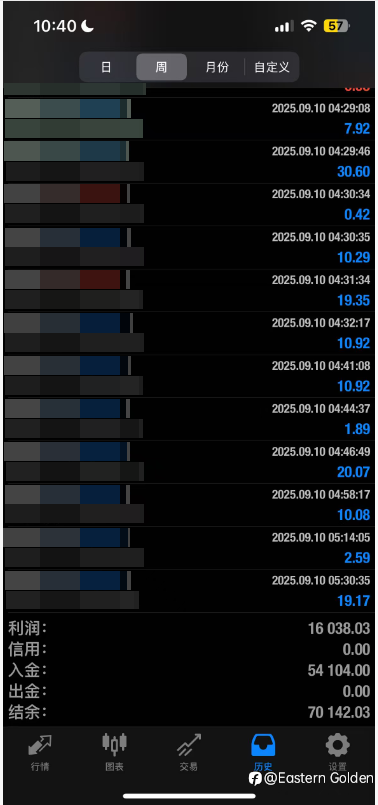
Task: Tap the 入金 (Deposit) label
Action: coord(27,670)
